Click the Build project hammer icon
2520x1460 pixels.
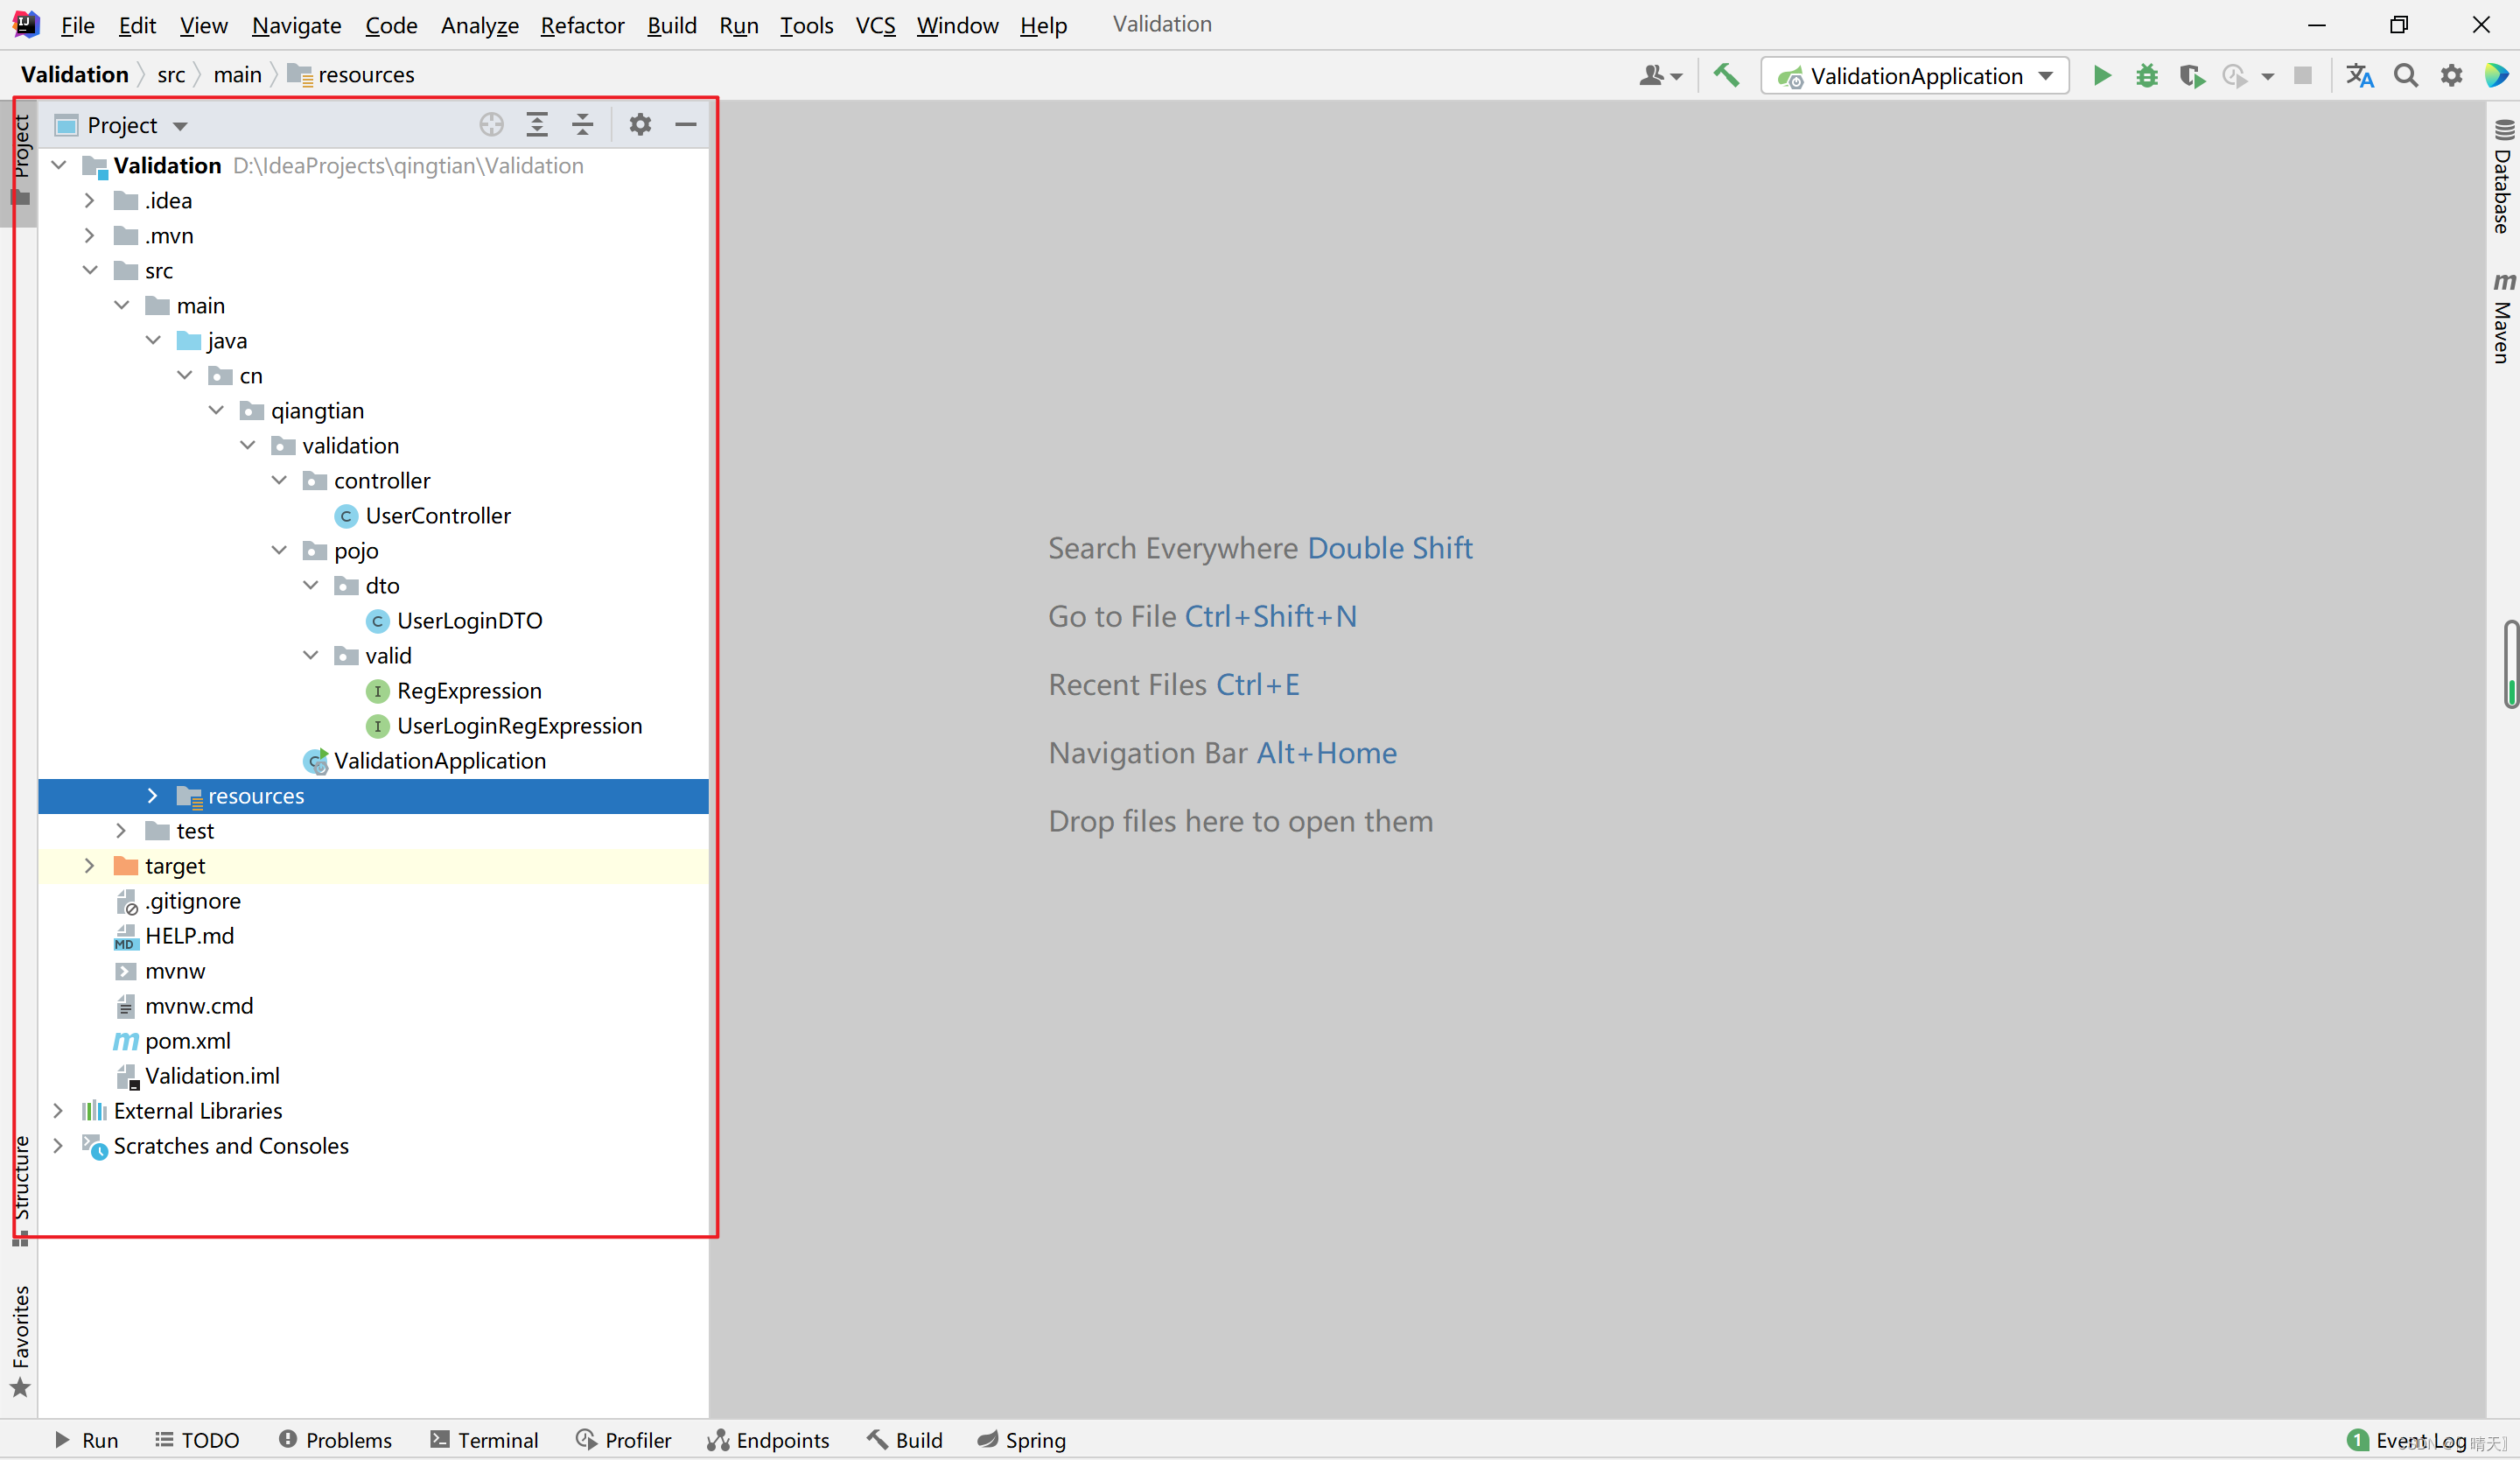coord(1726,76)
